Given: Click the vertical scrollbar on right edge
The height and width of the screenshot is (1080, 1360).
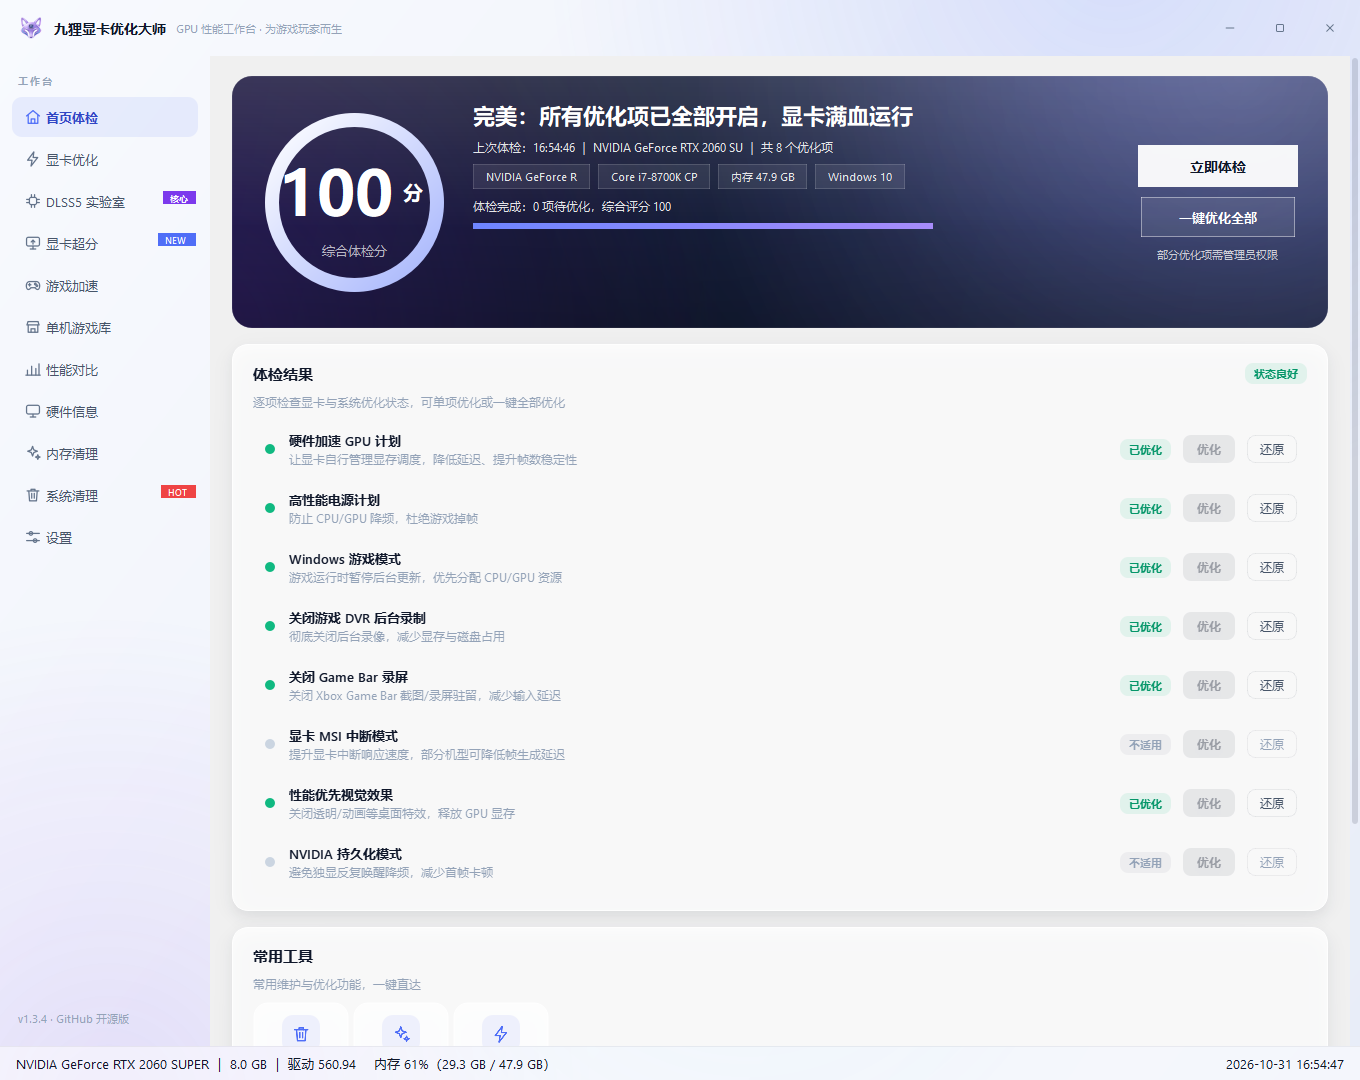Looking at the screenshot, I should pos(1355,440).
